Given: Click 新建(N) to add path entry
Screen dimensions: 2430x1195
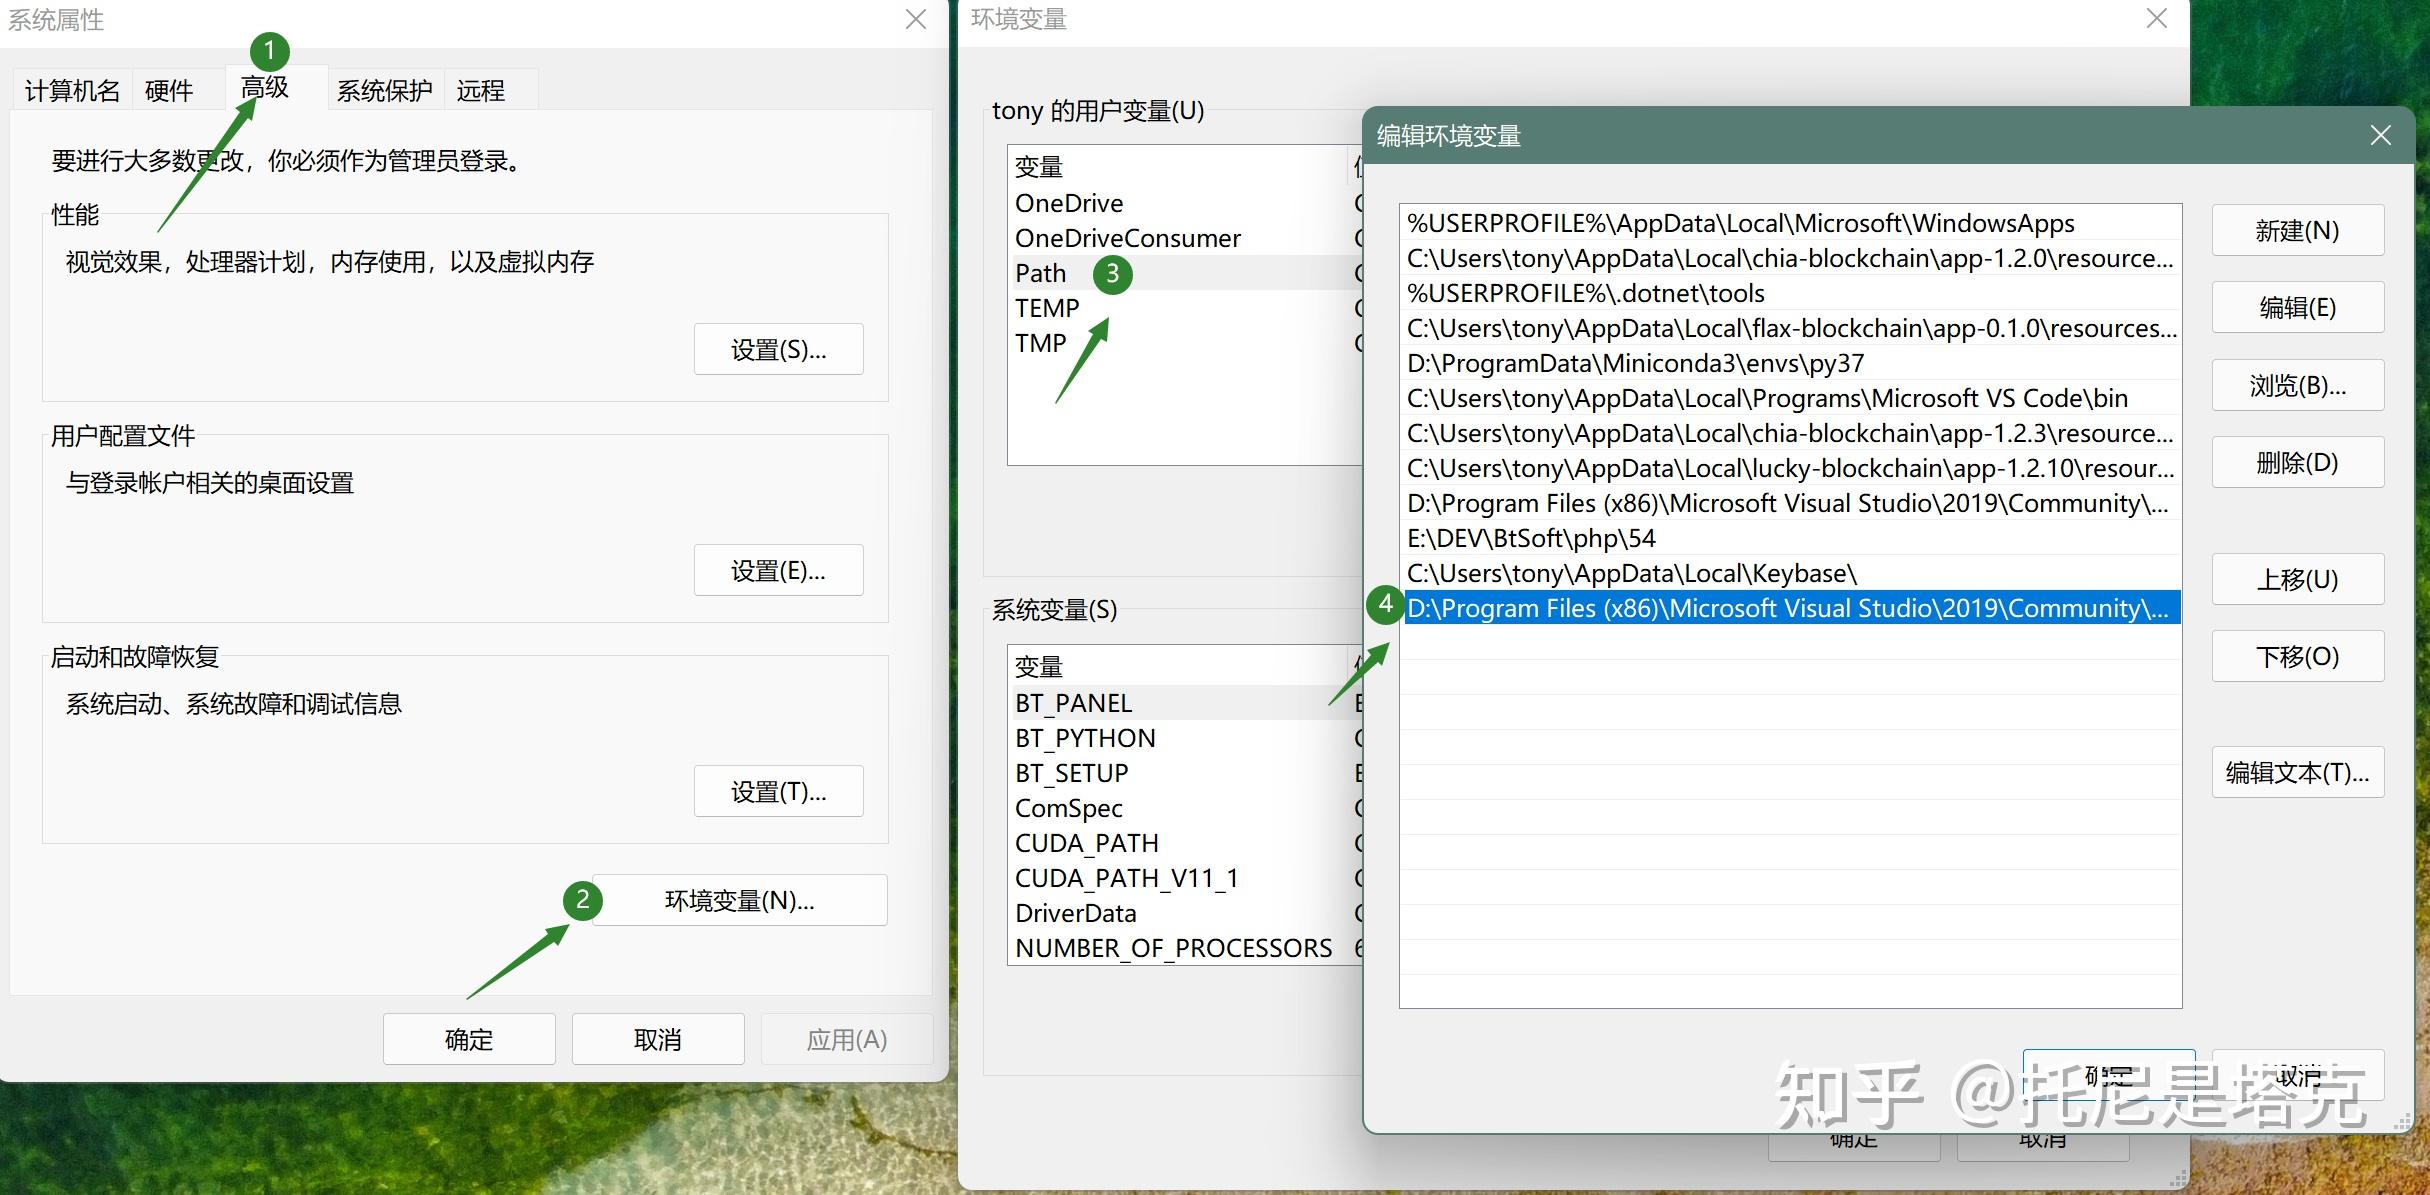Looking at the screenshot, I should [x=2297, y=231].
